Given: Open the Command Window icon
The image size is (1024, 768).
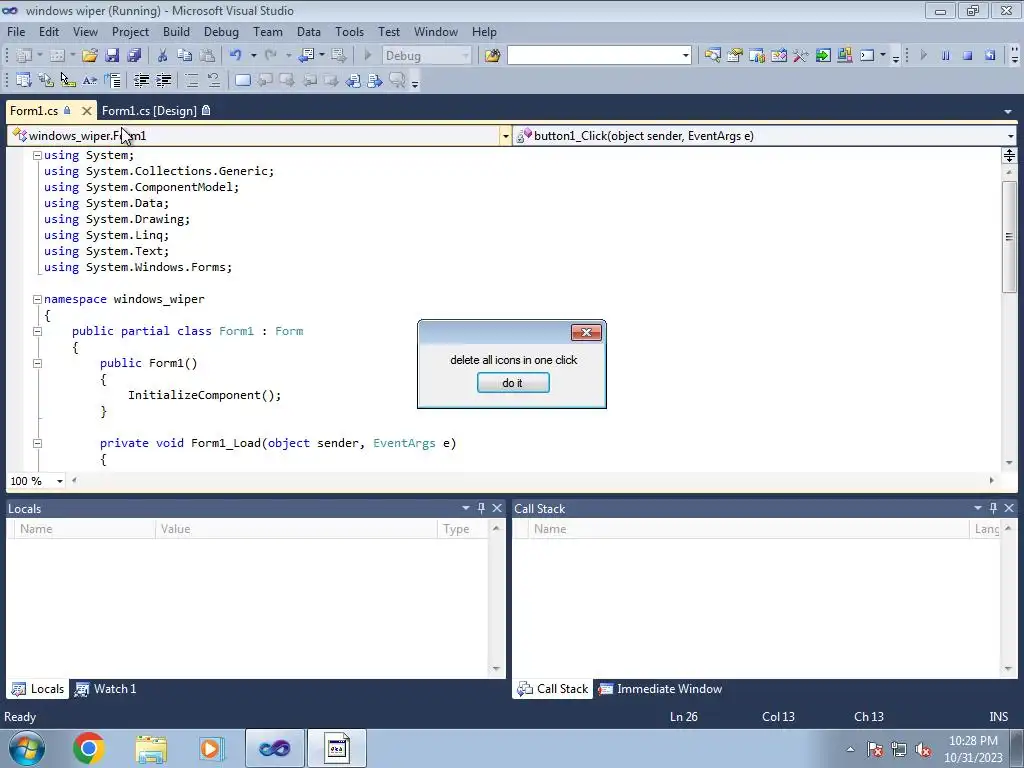Looking at the screenshot, I should 867,56.
